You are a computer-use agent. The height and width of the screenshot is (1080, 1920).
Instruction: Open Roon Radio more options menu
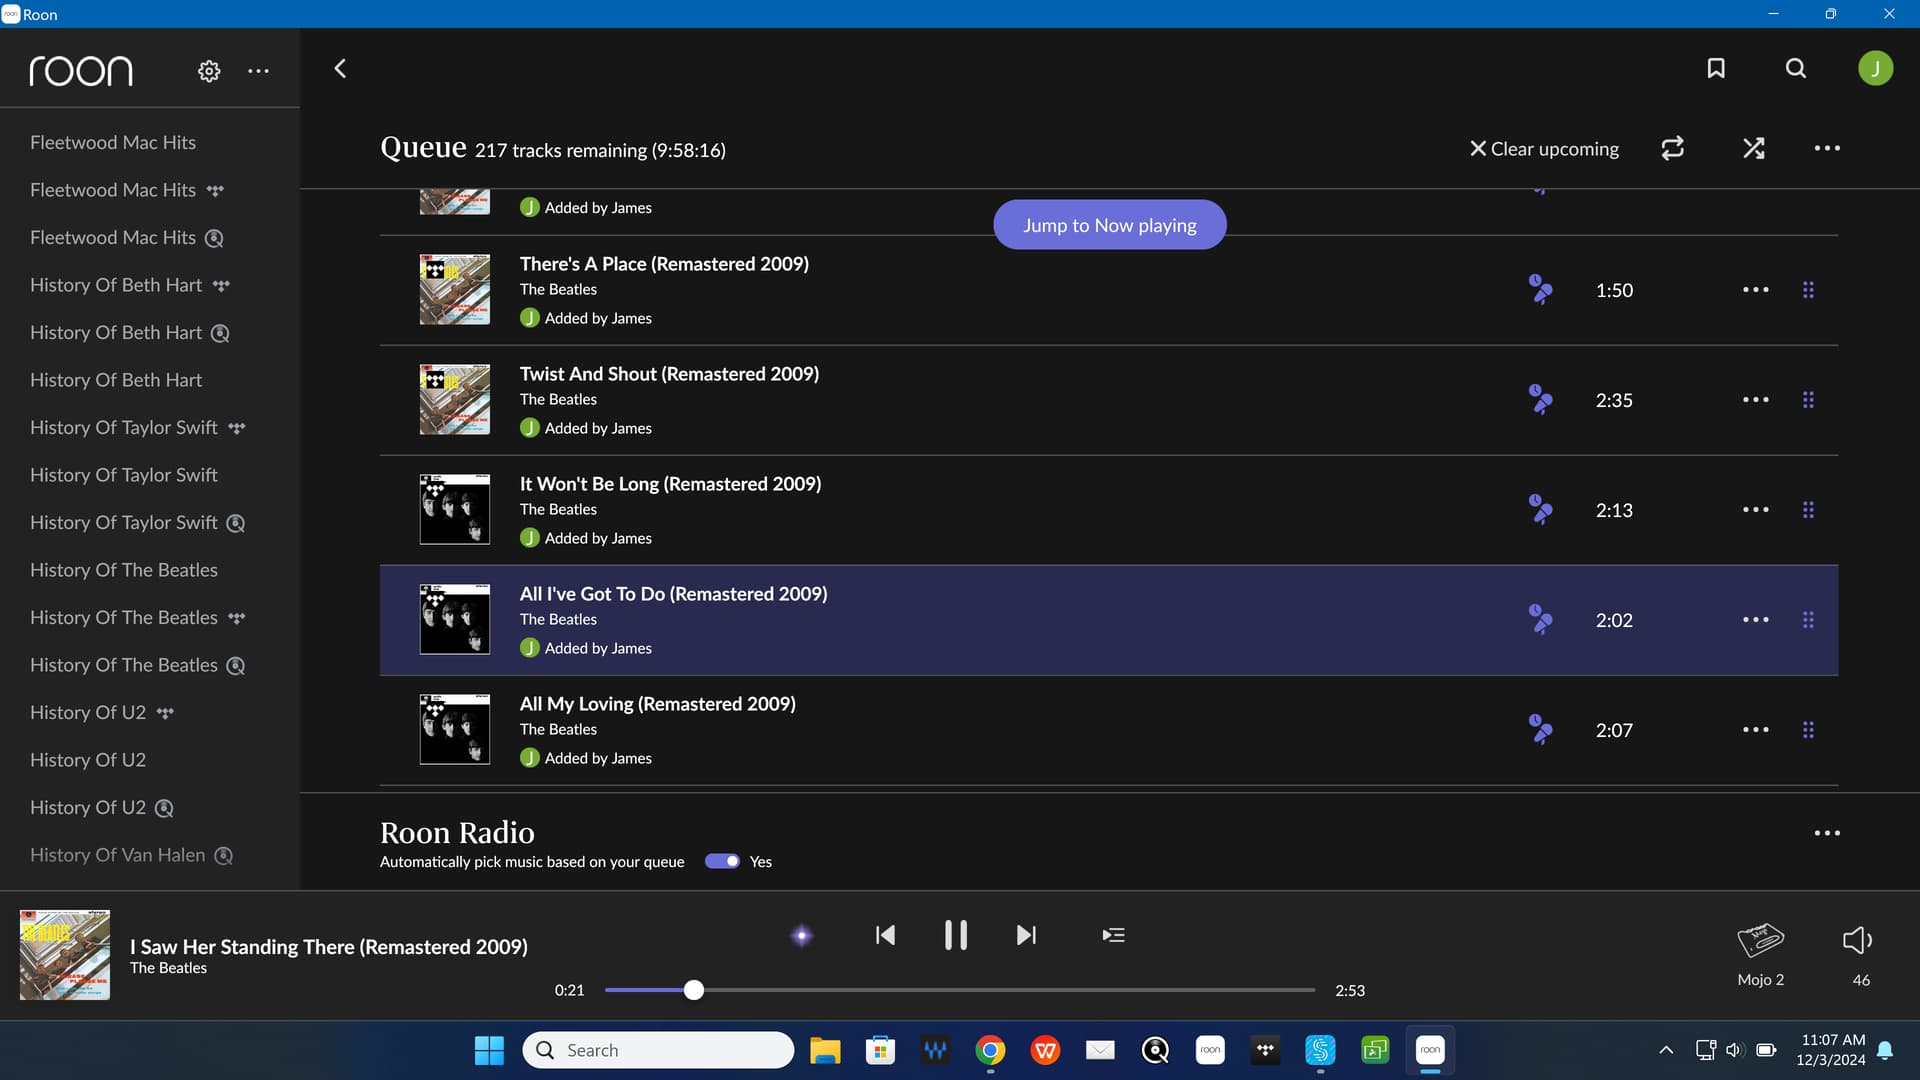pos(1827,833)
